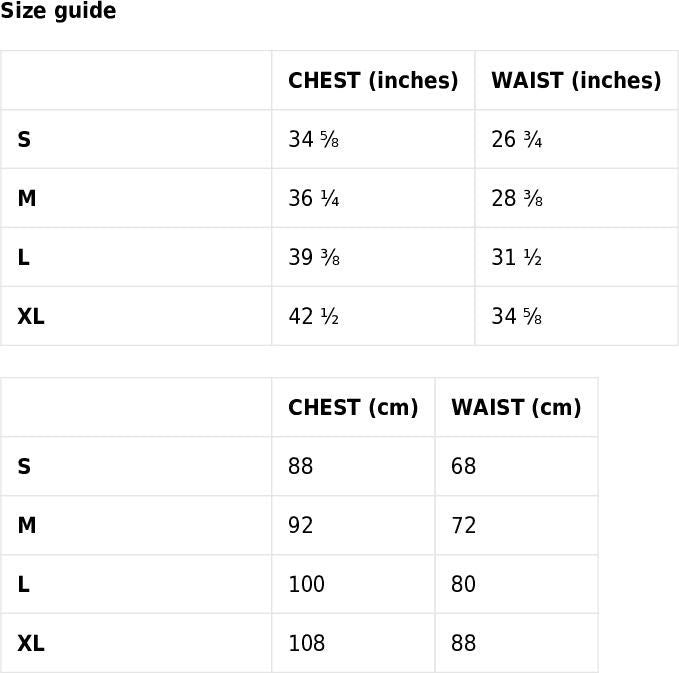This screenshot has height=673, width=679.
Task: Click the XL row label in cm table
Action: (31, 643)
